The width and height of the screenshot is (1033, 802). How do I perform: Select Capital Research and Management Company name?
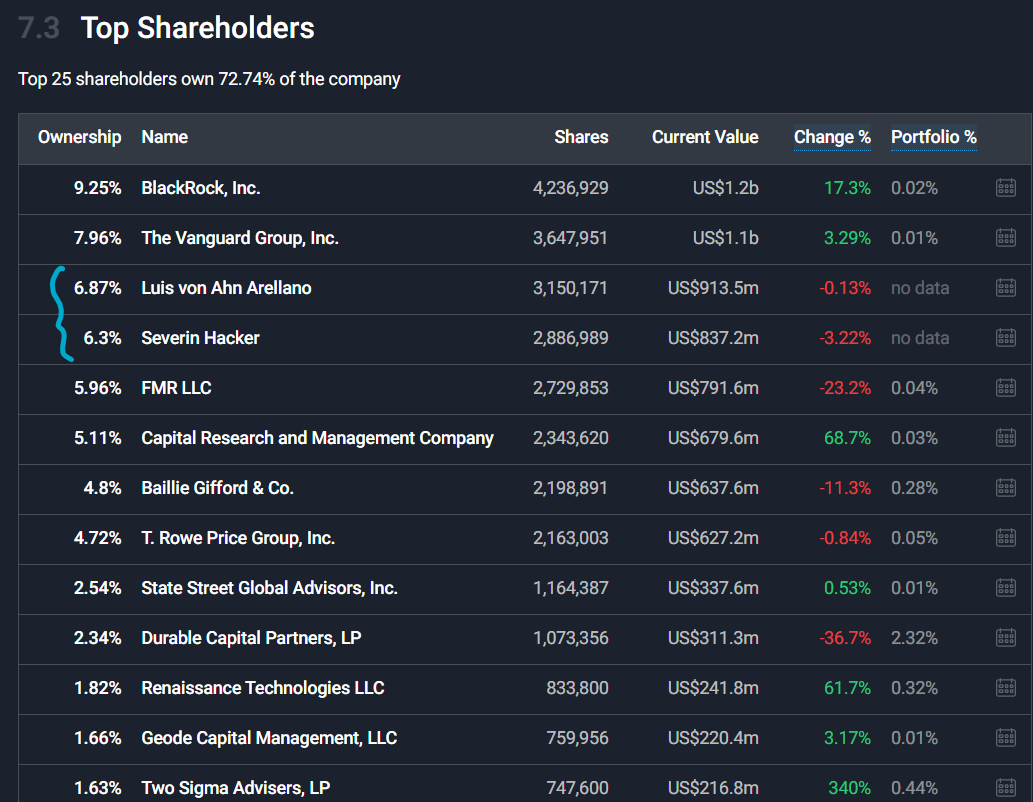point(318,438)
